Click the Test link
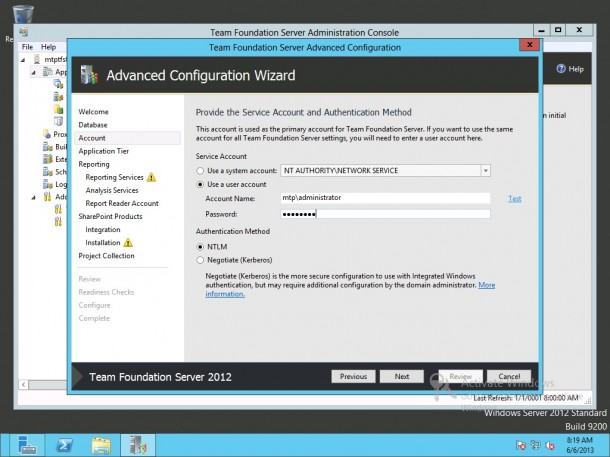This screenshot has height=457, width=610. point(514,199)
